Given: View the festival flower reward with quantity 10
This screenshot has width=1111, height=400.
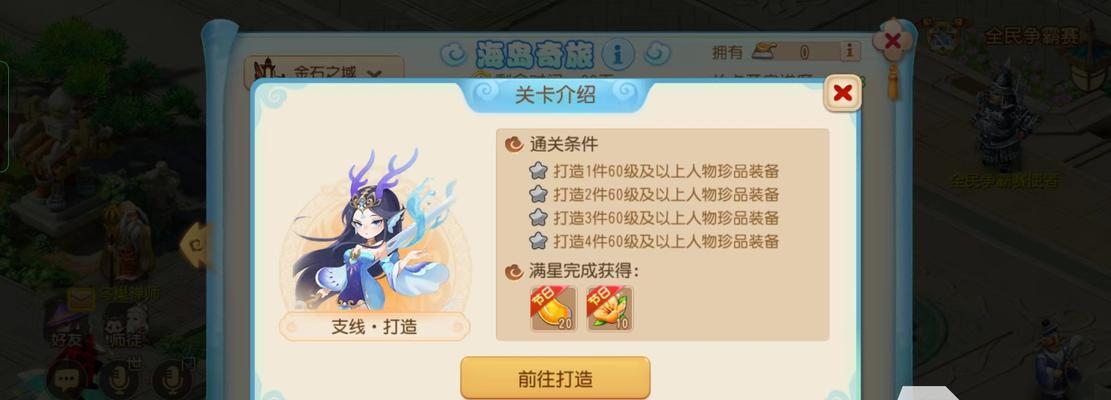Looking at the screenshot, I should pos(610,309).
